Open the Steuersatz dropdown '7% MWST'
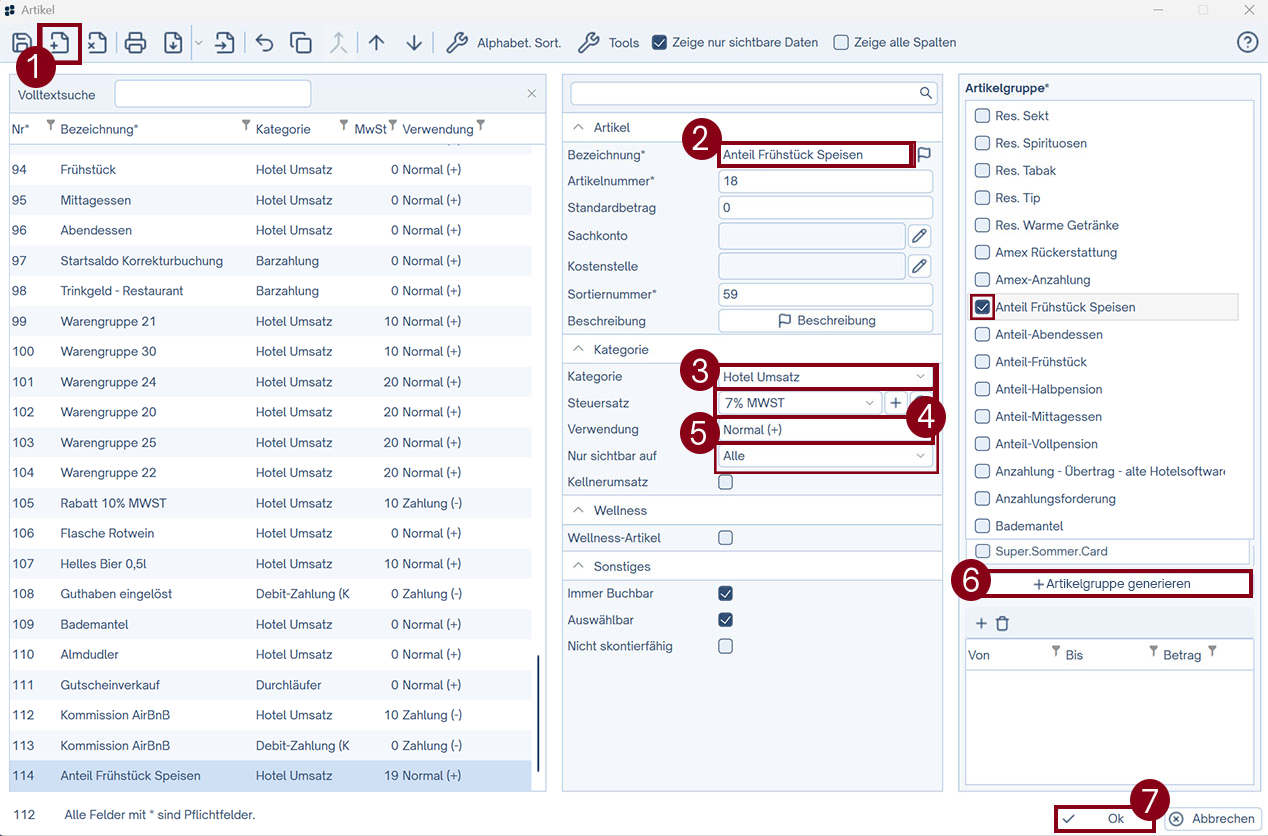Image resolution: width=1268 pixels, height=836 pixels. point(800,403)
